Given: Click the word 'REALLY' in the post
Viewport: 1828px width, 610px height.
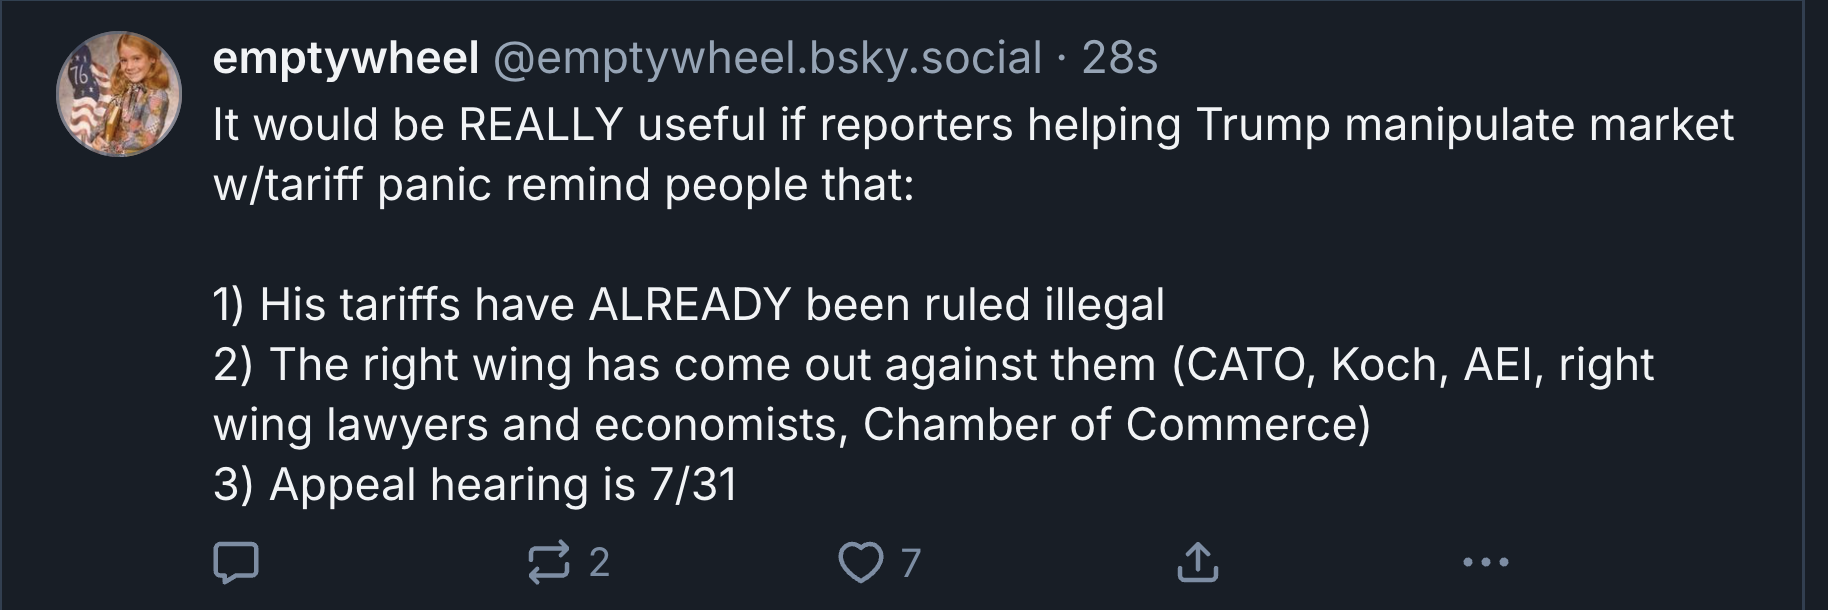Looking at the screenshot, I should pos(541,125).
